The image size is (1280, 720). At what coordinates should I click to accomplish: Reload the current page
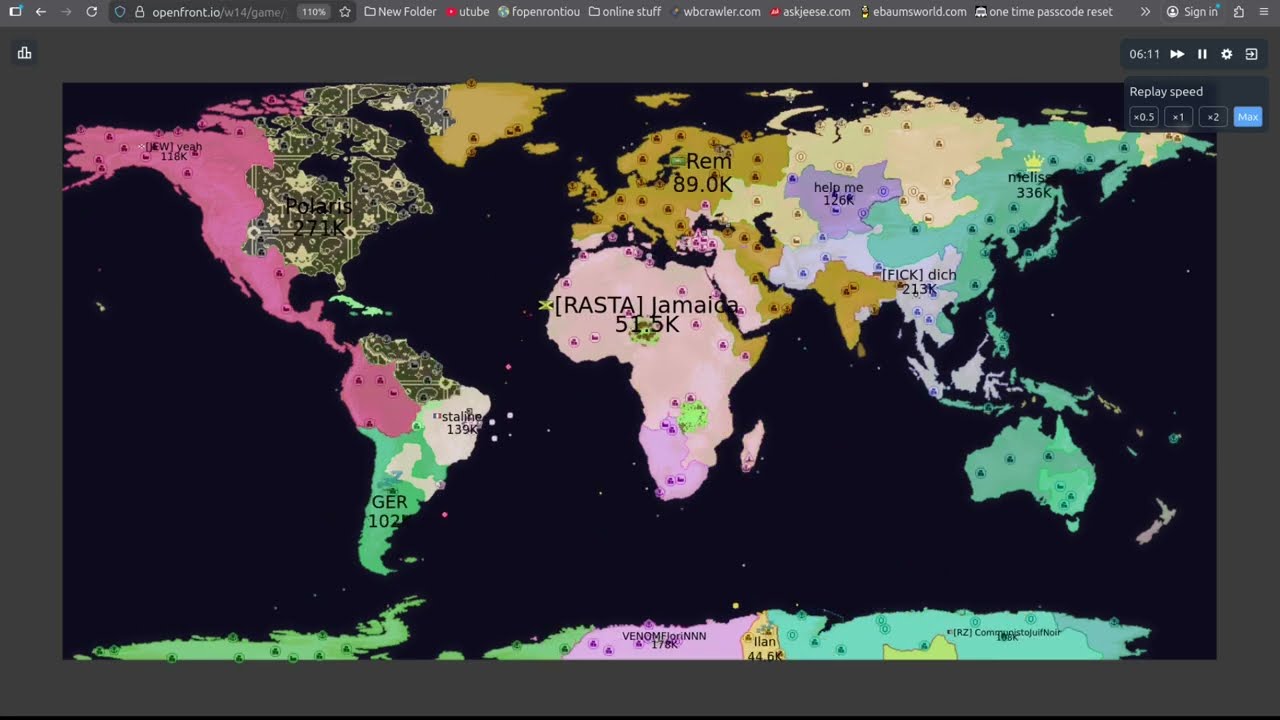tap(92, 12)
